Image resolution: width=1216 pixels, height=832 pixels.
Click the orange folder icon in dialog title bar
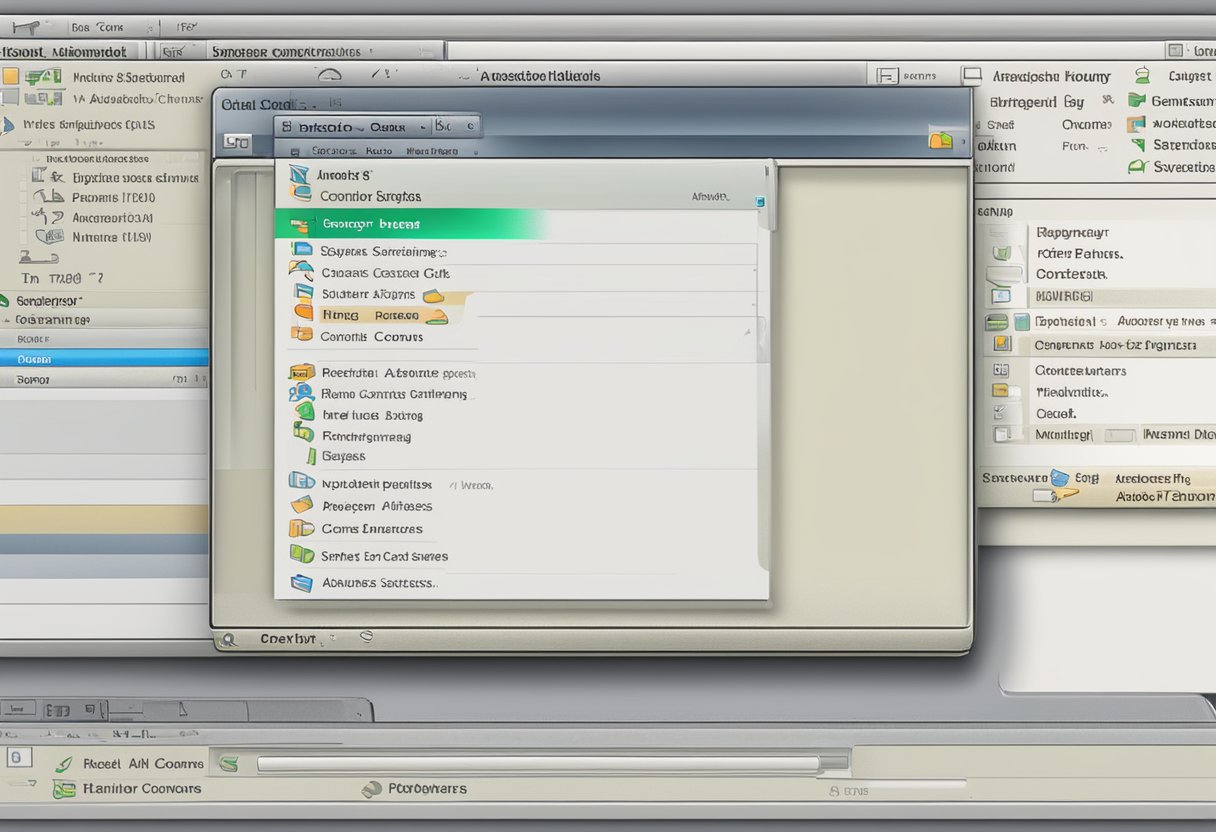940,140
